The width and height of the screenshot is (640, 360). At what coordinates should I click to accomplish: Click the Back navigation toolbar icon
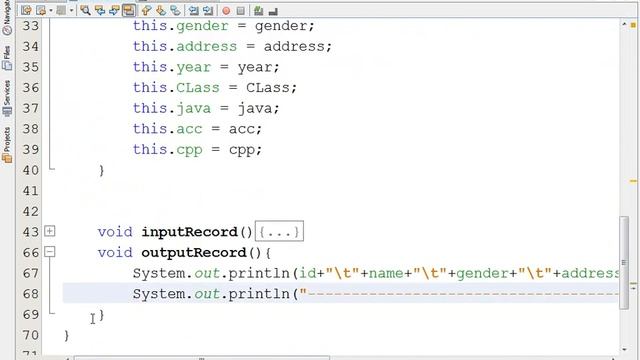(x=41, y=10)
